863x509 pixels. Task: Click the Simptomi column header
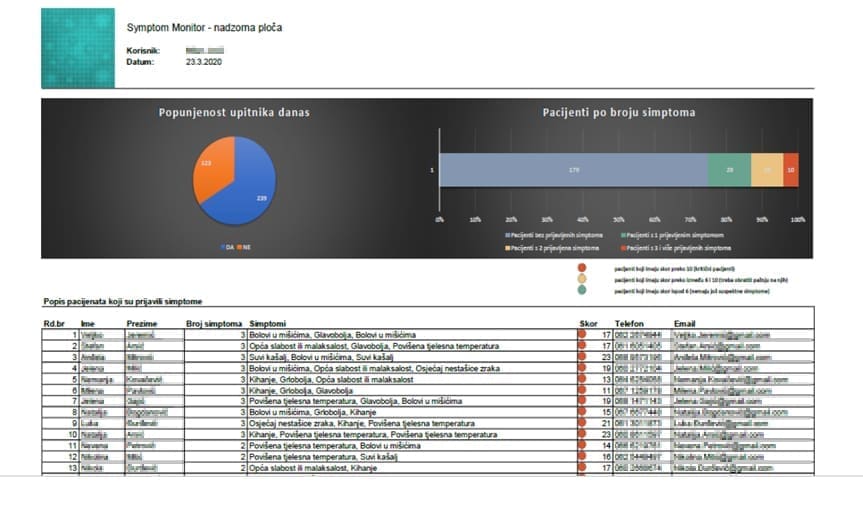click(267, 324)
